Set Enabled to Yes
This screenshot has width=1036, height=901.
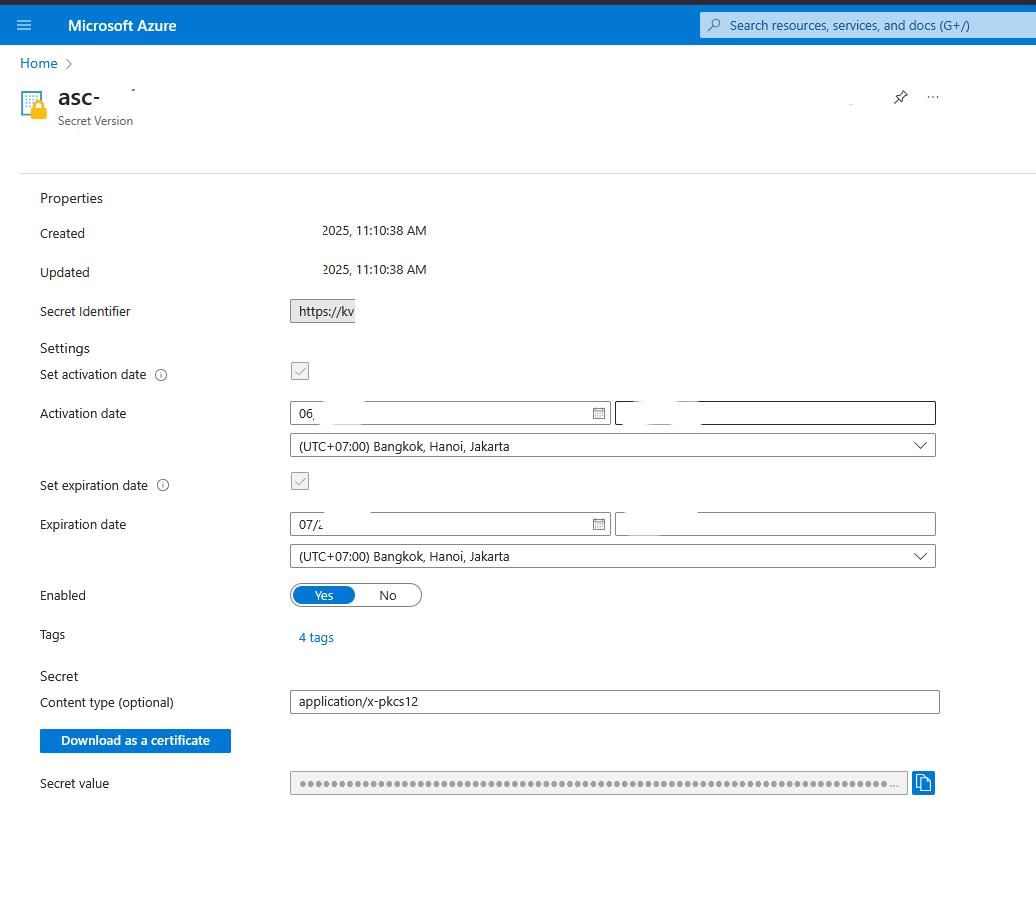click(324, 595)
